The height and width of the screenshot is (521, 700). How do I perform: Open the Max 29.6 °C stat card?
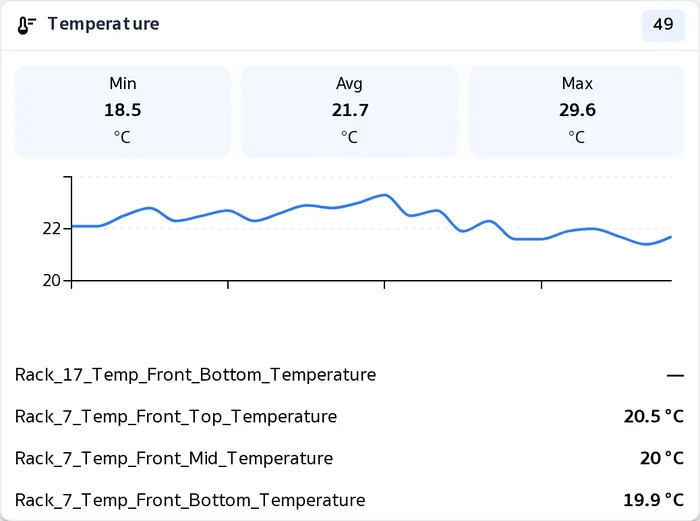point(577,111)
